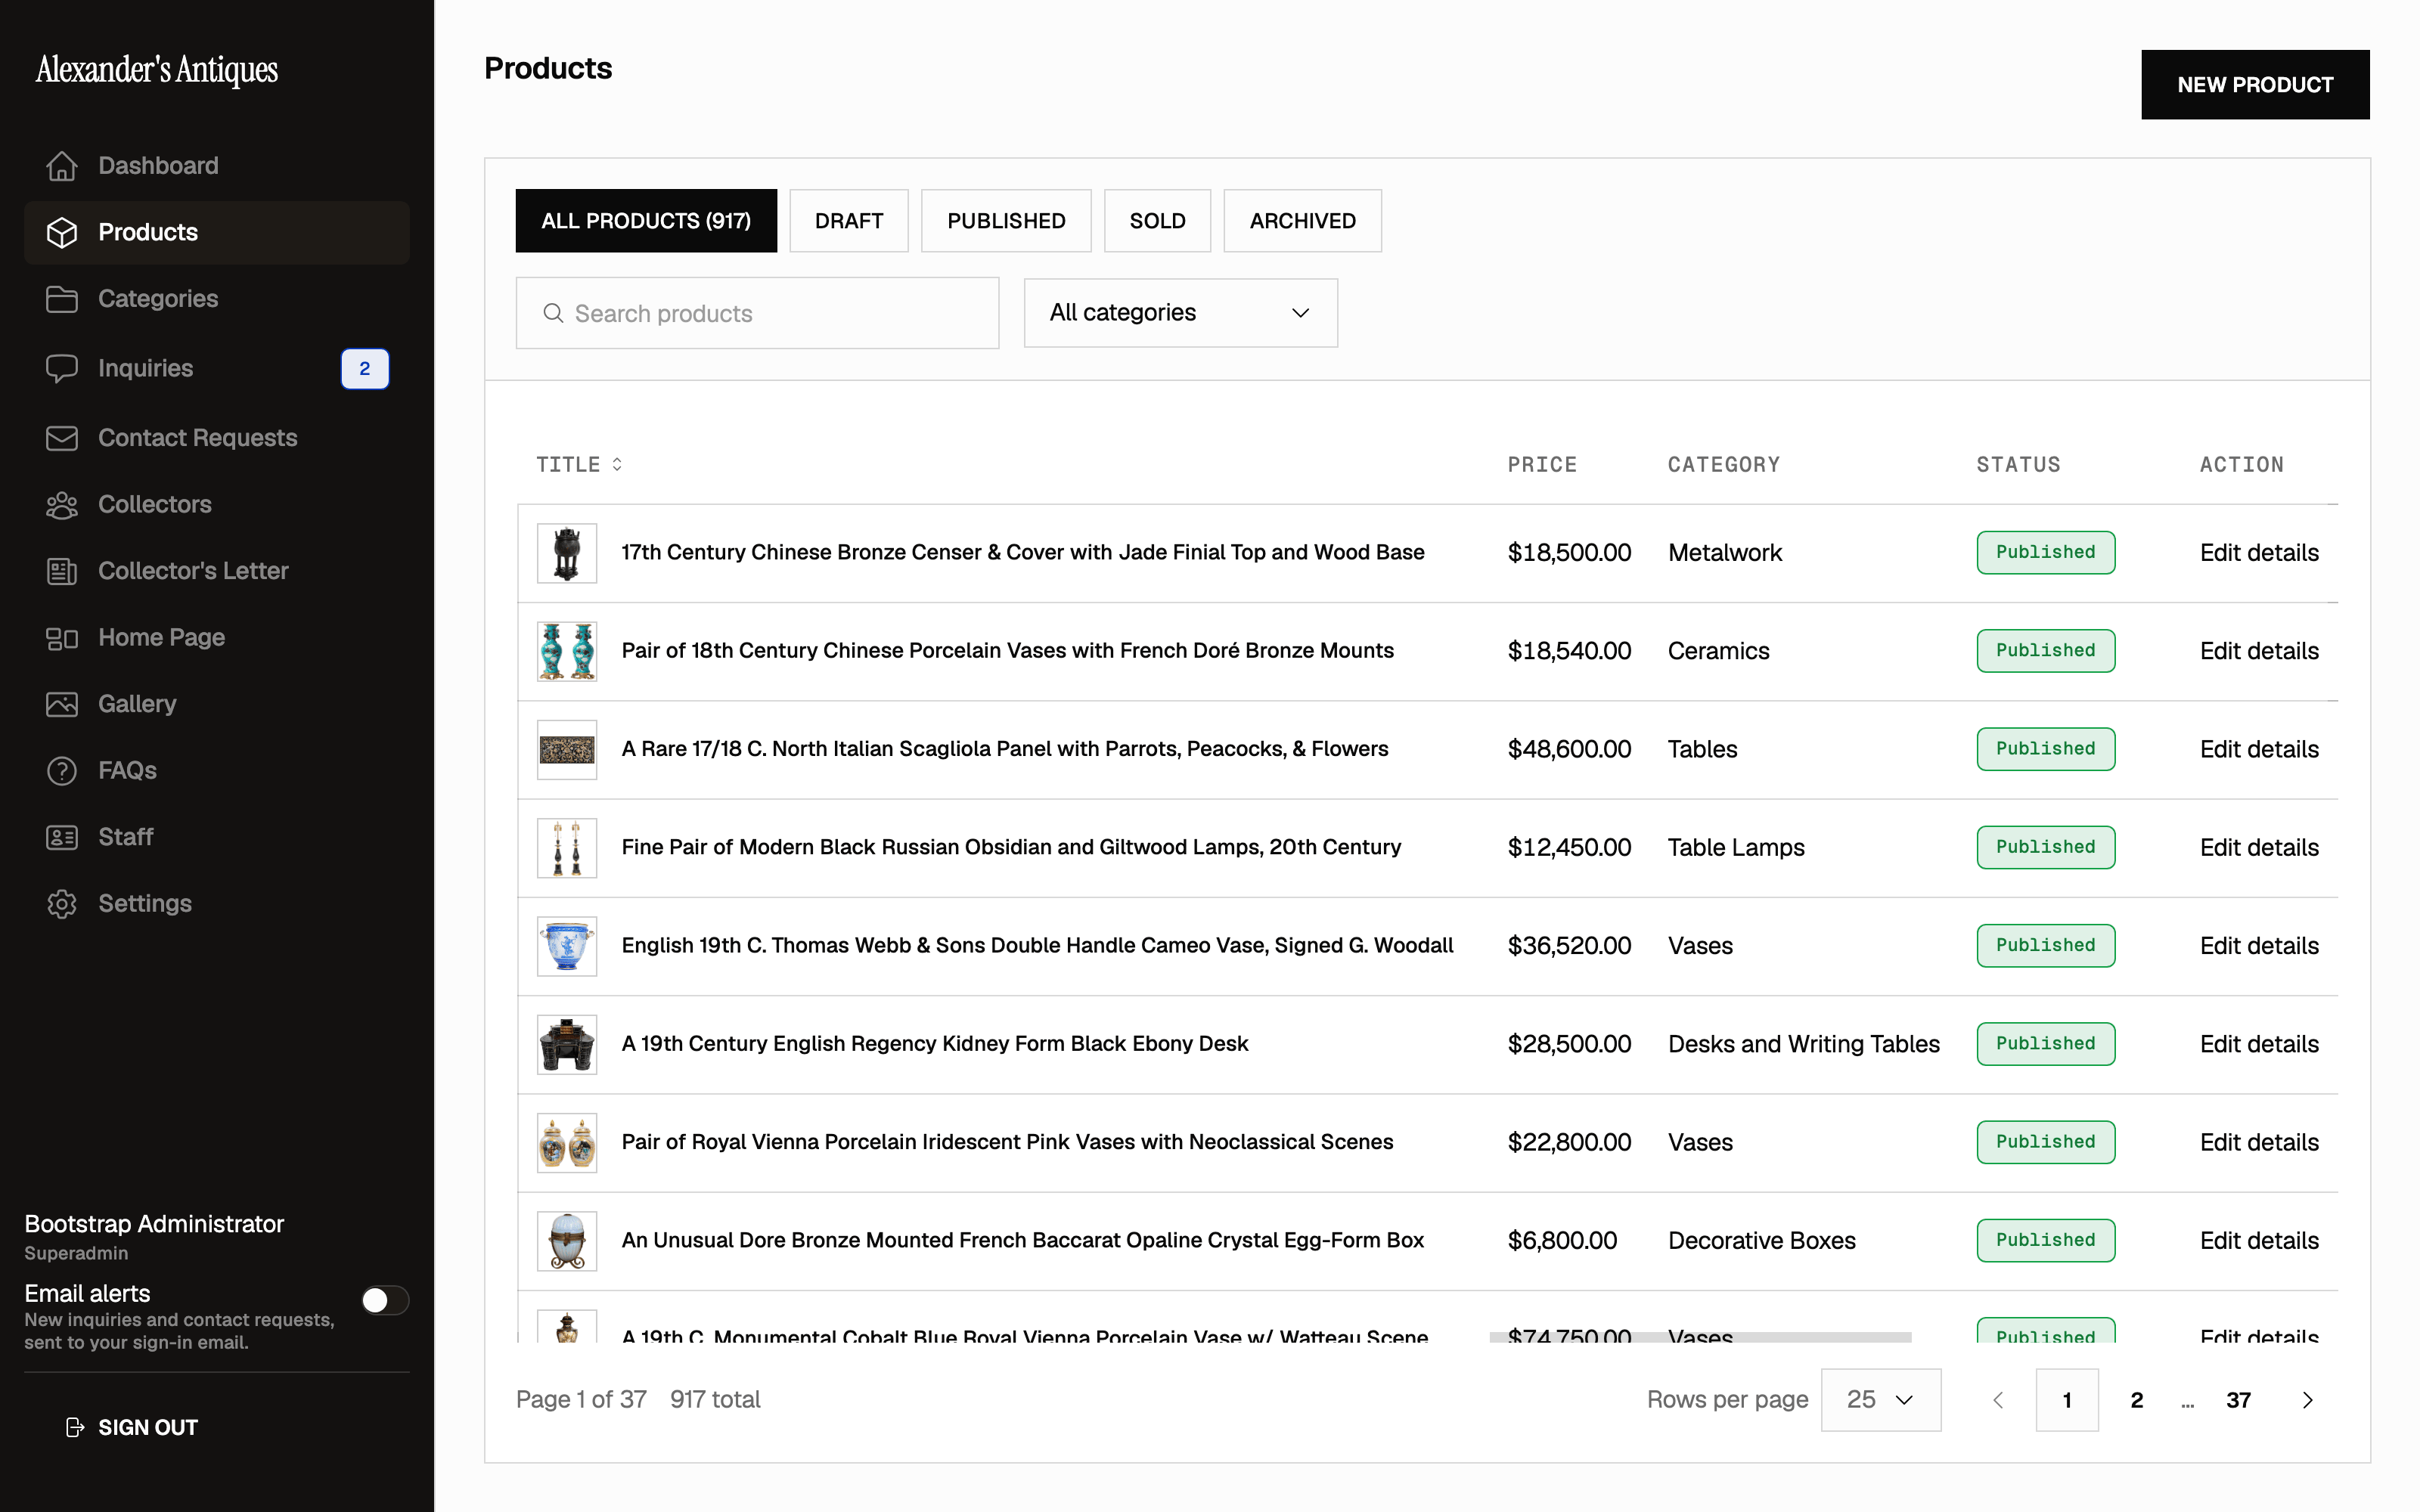Click the FAQs question mark icon
This screenshot has height=1512, width=2420.
point(62,771)
